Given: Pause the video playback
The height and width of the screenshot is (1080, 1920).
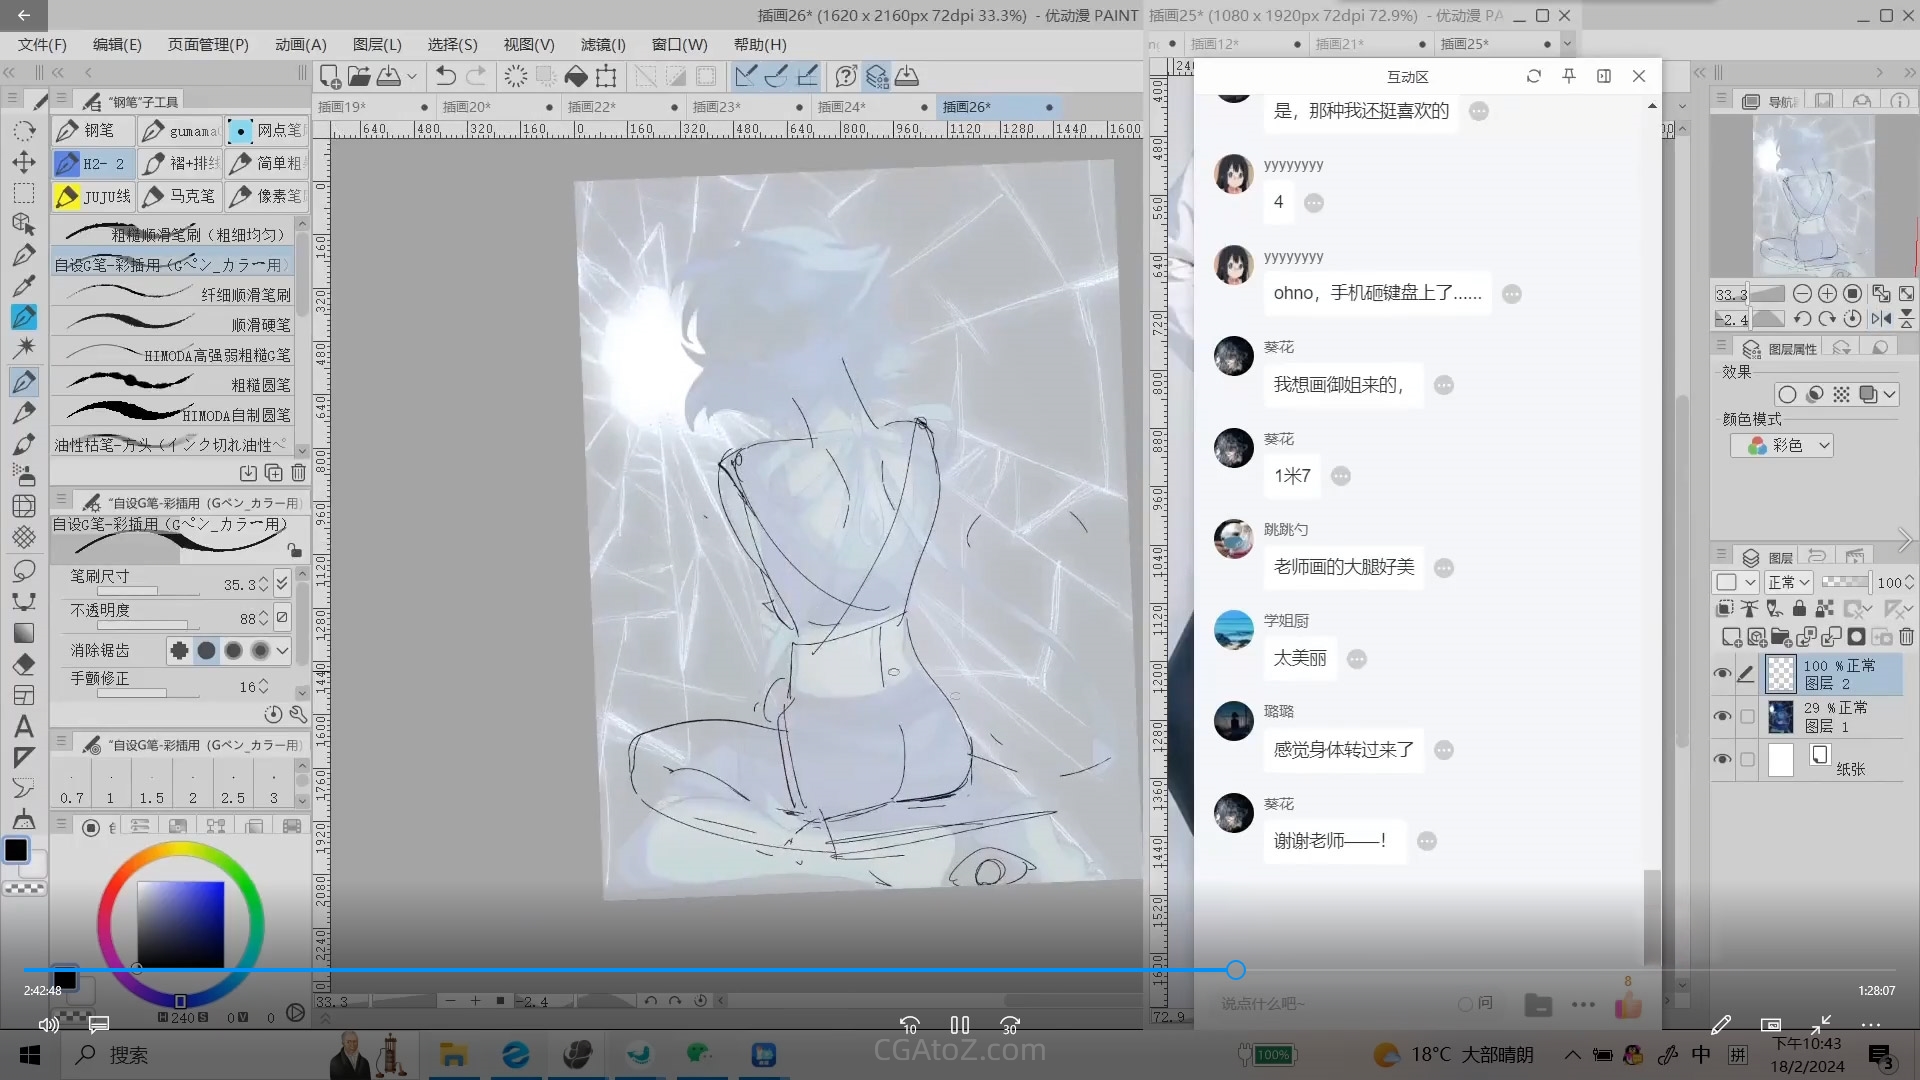Looking at the screenshot, I should [x=959, y=1025].
